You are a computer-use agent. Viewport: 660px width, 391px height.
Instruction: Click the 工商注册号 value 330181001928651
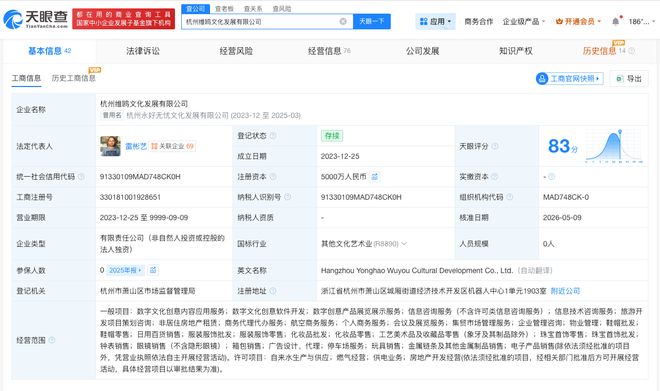click(130, 197)
